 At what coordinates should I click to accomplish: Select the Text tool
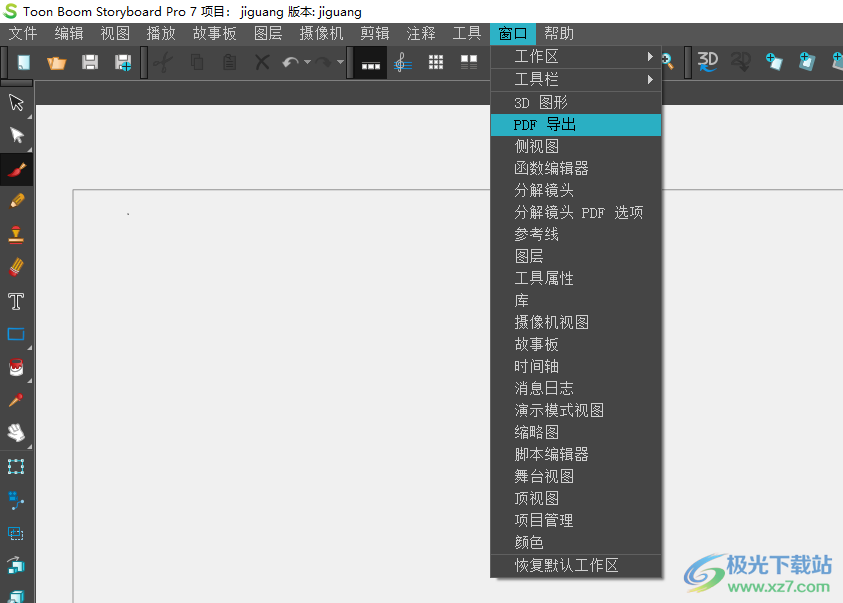[16, 301]
